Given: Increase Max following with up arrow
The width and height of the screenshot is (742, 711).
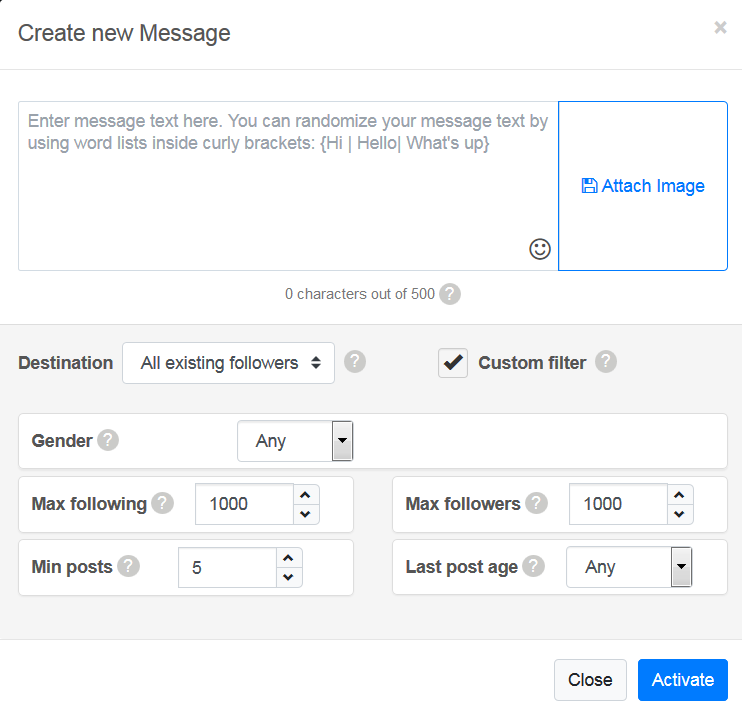Looking at the screenshot, I should click(305, 495).
